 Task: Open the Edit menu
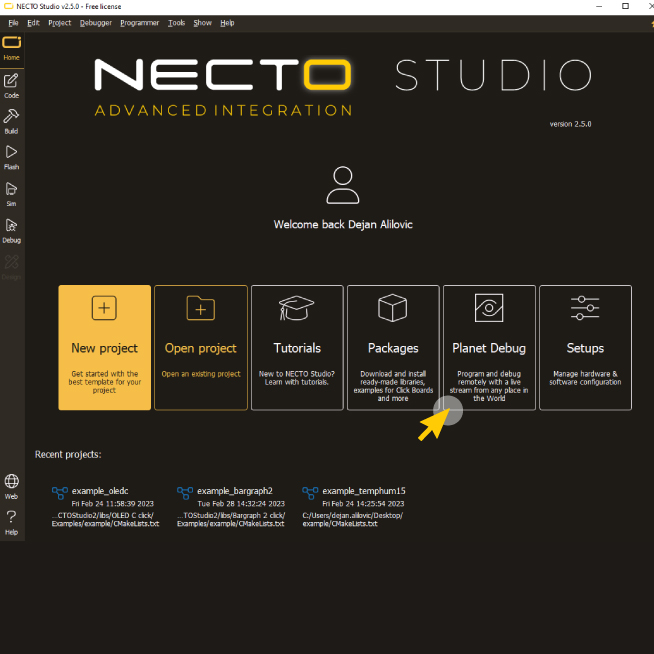(33, 23)
